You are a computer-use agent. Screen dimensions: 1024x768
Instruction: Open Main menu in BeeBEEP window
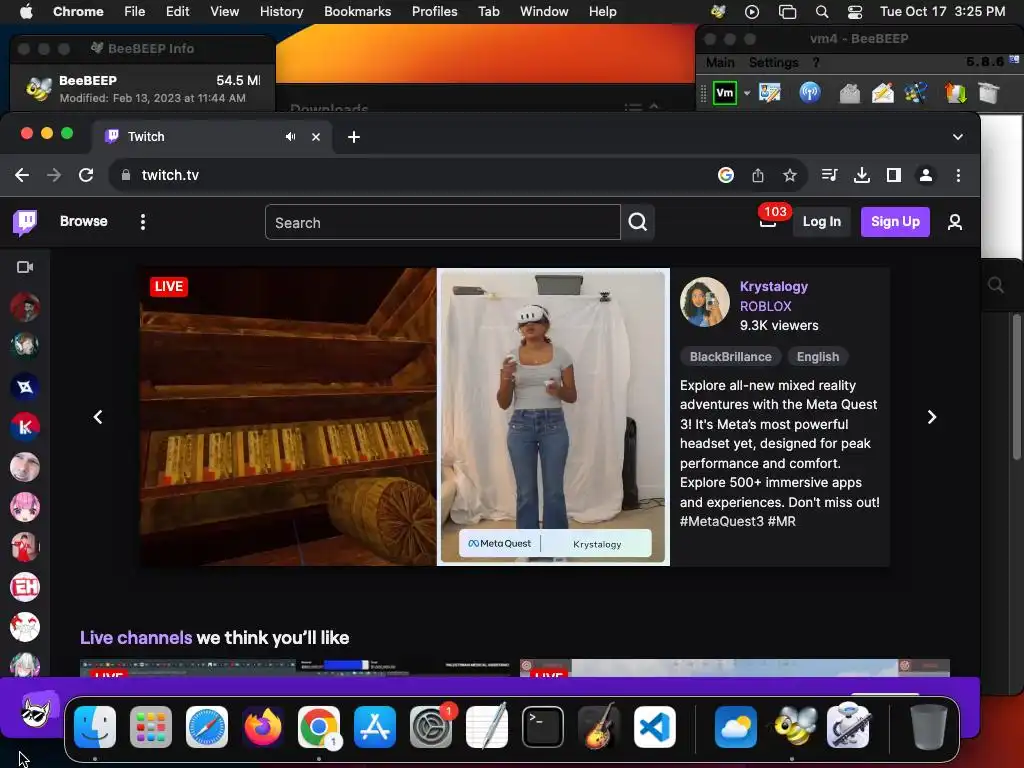720,62
